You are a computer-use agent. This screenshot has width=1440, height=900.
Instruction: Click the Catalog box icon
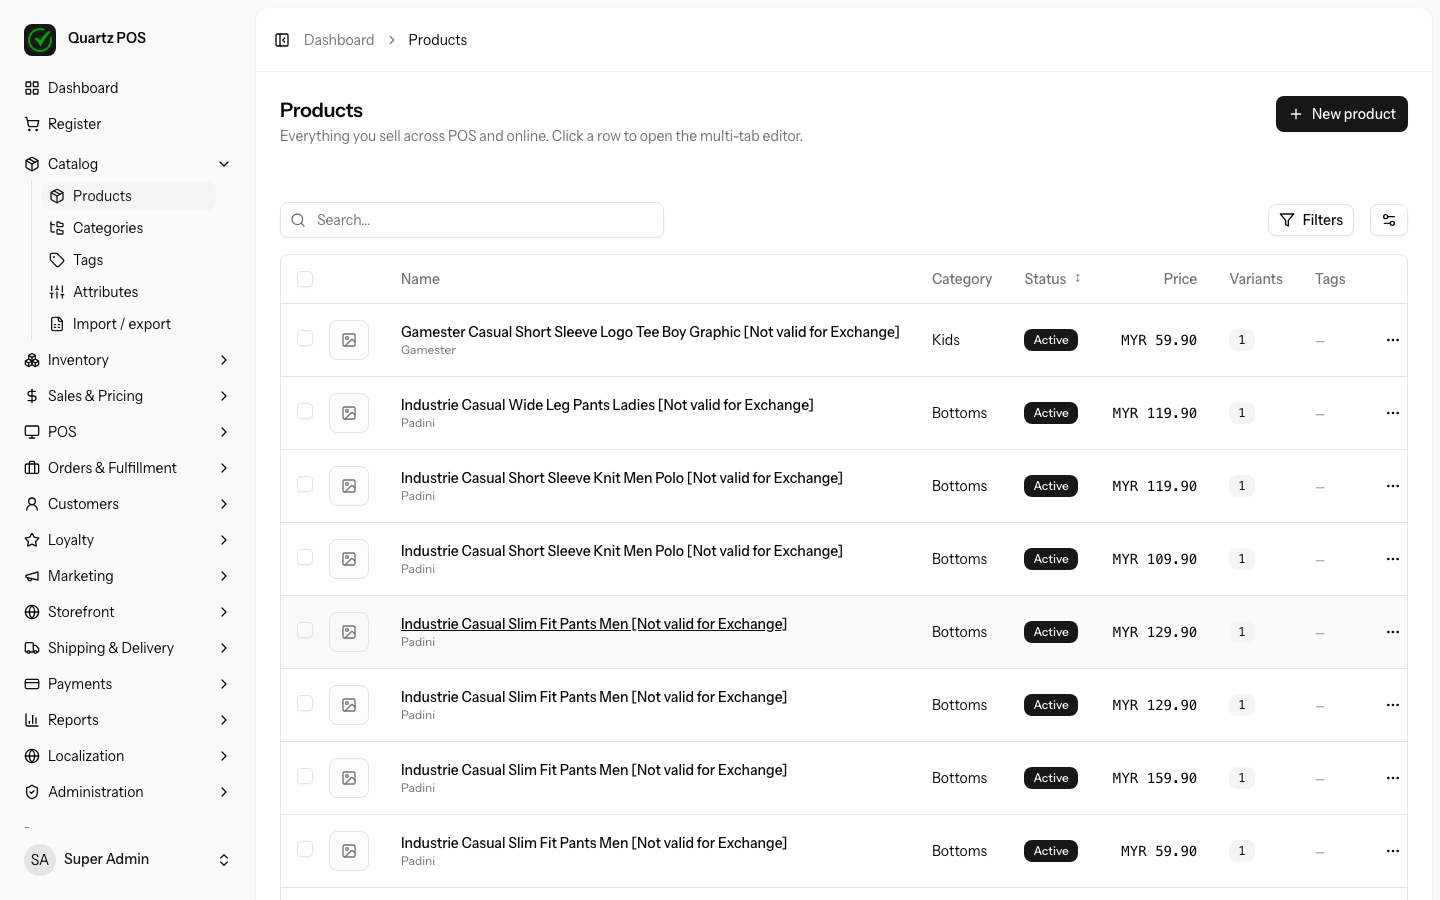(x=32, y=164)
